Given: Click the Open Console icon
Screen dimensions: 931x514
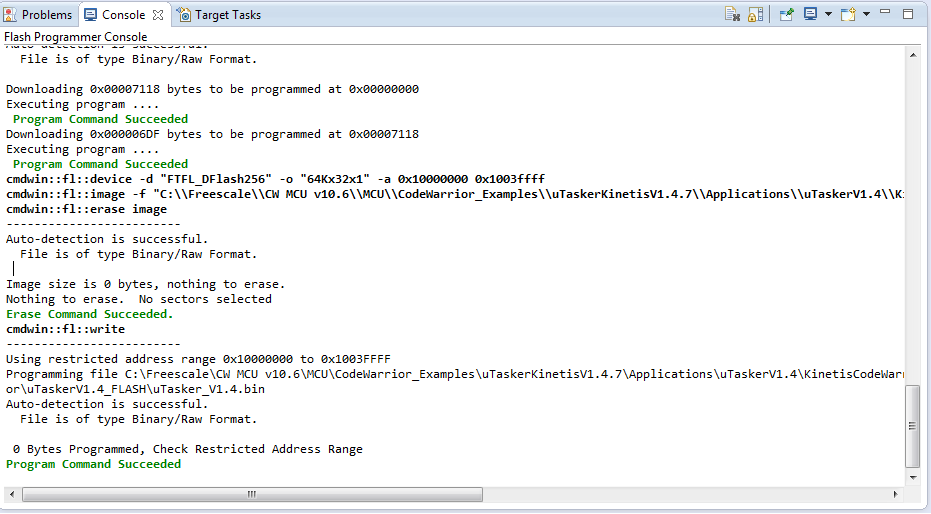Looking at the screenshot, I should pos(847,15).
